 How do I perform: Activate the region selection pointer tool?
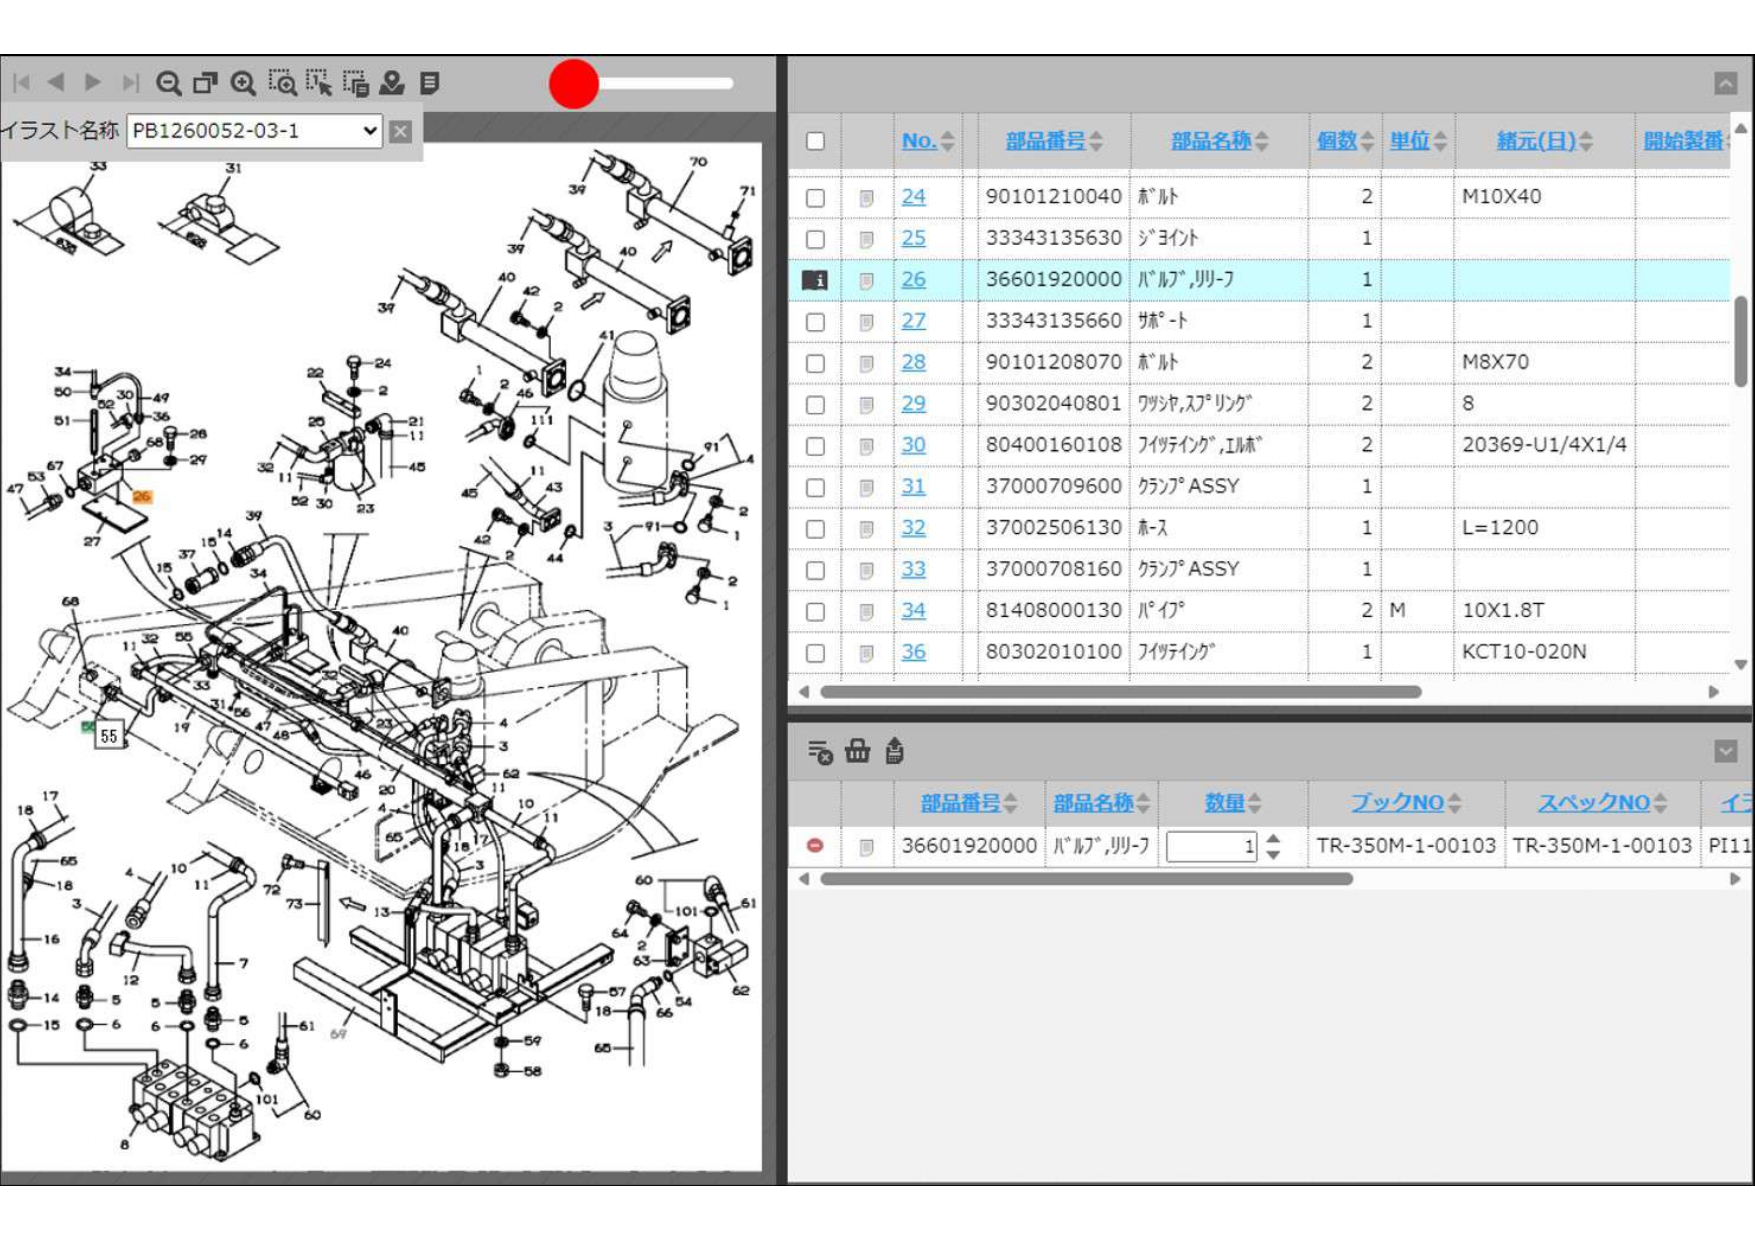319,83
